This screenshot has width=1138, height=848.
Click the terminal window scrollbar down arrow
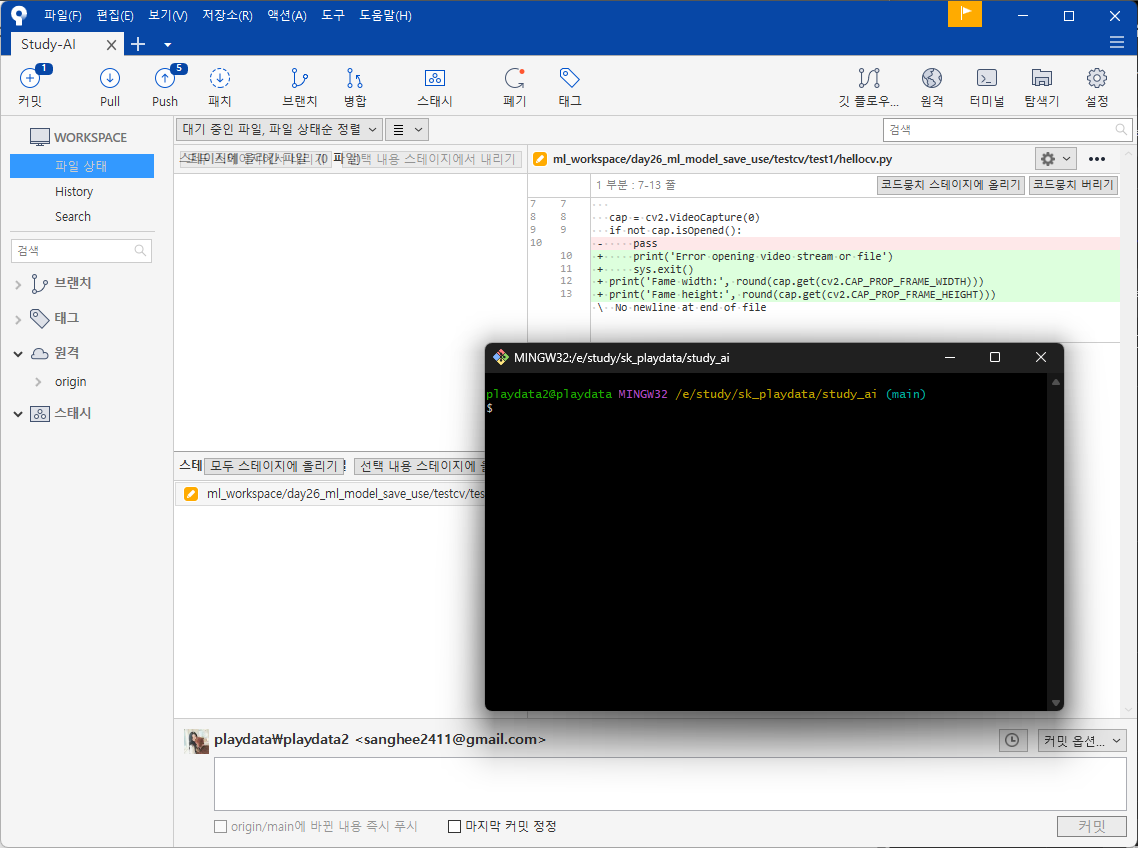click(1056, 703)
